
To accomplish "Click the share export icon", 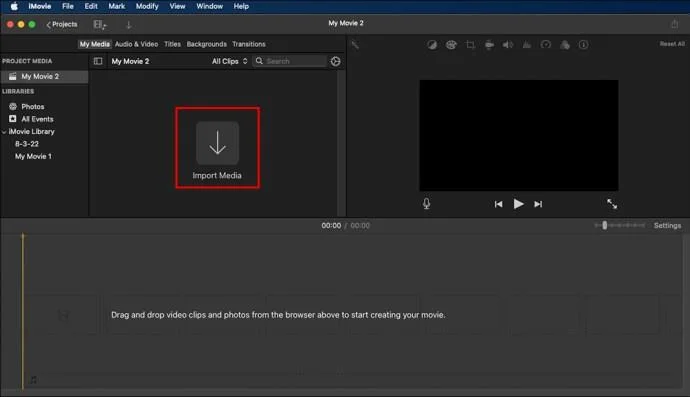I will pos(674,24).
